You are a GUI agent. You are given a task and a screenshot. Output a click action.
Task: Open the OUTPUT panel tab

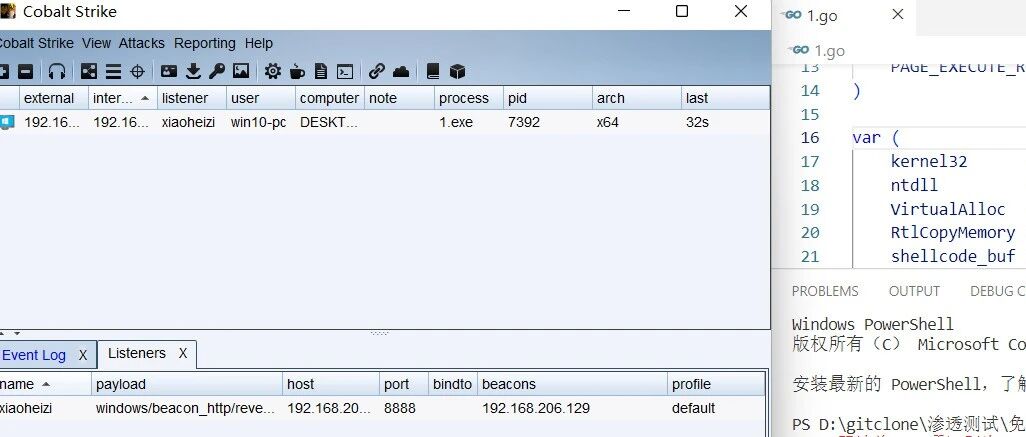pos(914,291)
